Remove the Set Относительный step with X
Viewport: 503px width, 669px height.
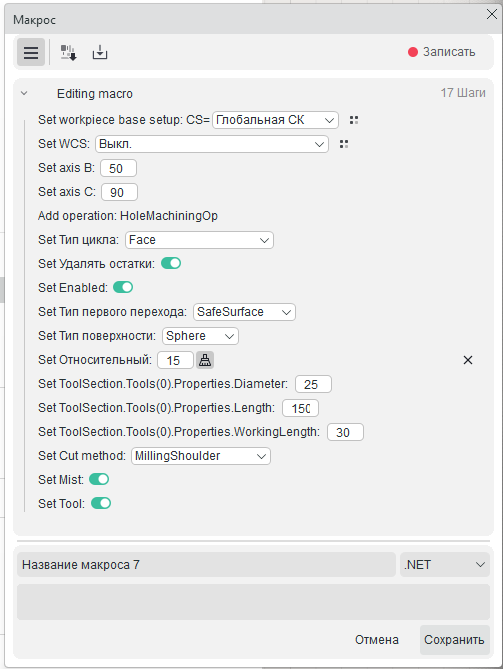468,360
